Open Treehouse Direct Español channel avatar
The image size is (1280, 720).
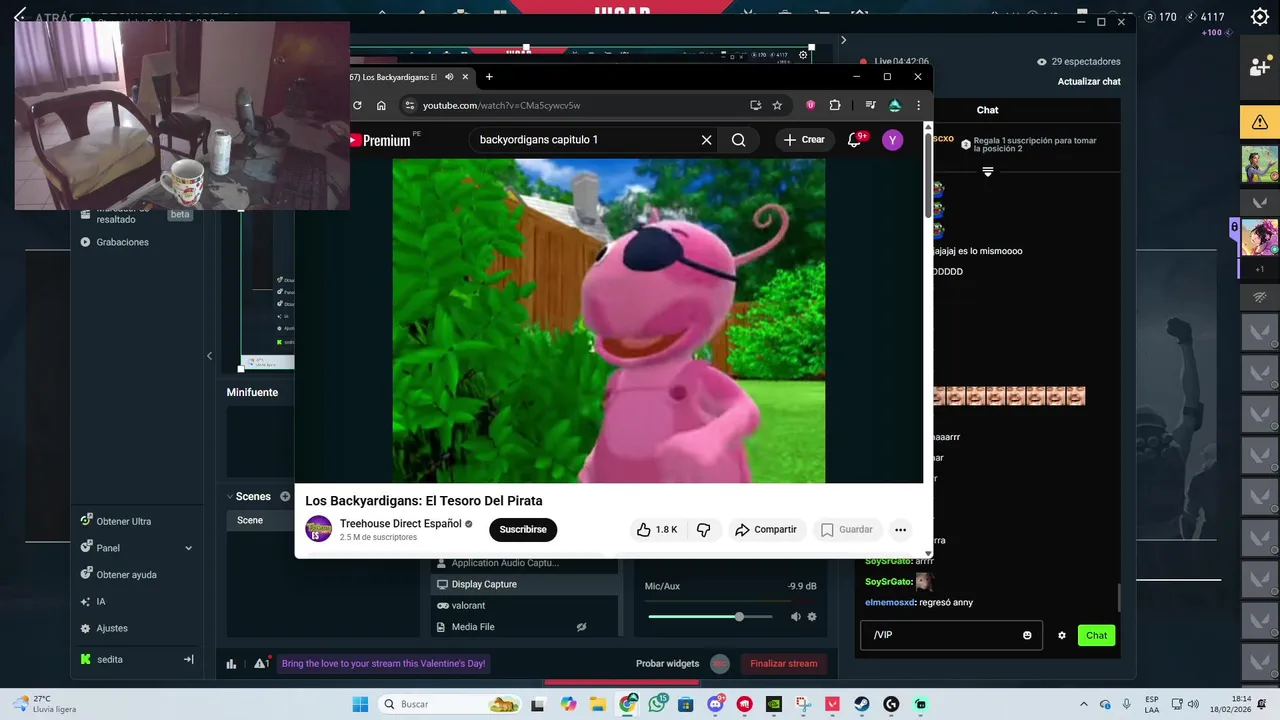click(x=318, y=529)
